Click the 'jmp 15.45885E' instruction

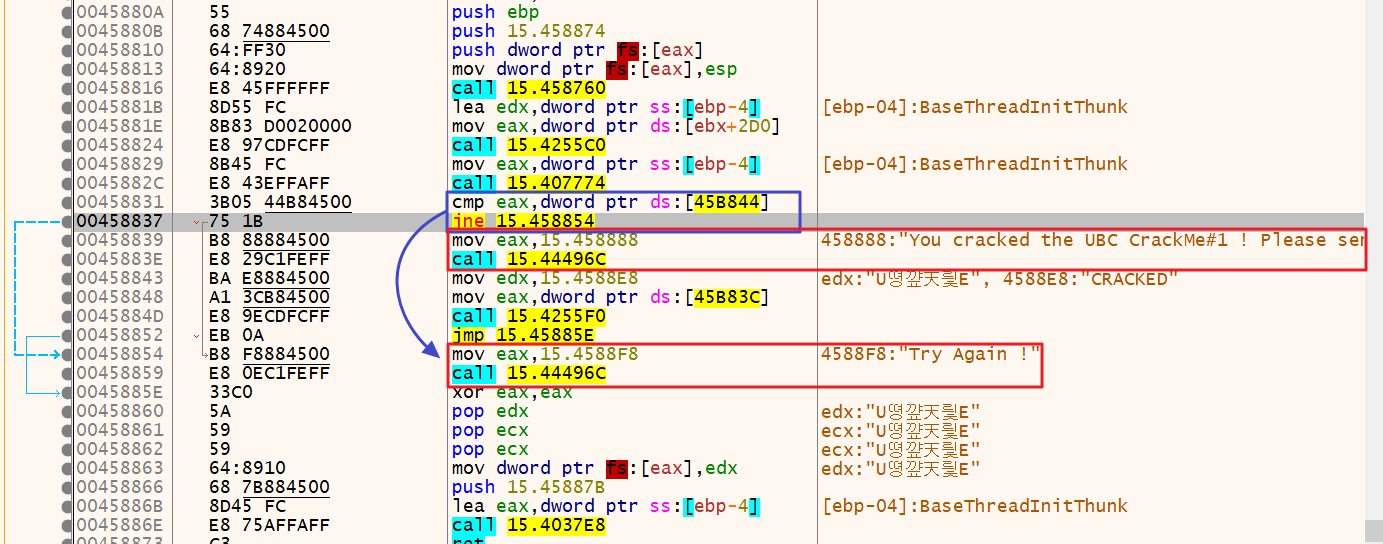(x=523, y=335)
